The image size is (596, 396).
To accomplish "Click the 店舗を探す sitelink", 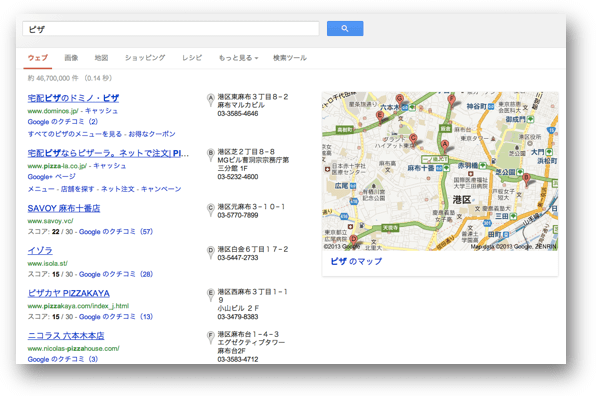I will point(78,189).
